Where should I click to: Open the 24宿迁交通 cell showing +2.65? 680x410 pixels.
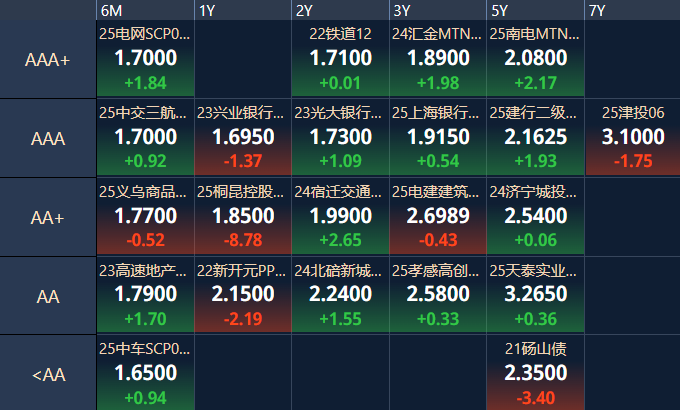click(x=340, y=217)
